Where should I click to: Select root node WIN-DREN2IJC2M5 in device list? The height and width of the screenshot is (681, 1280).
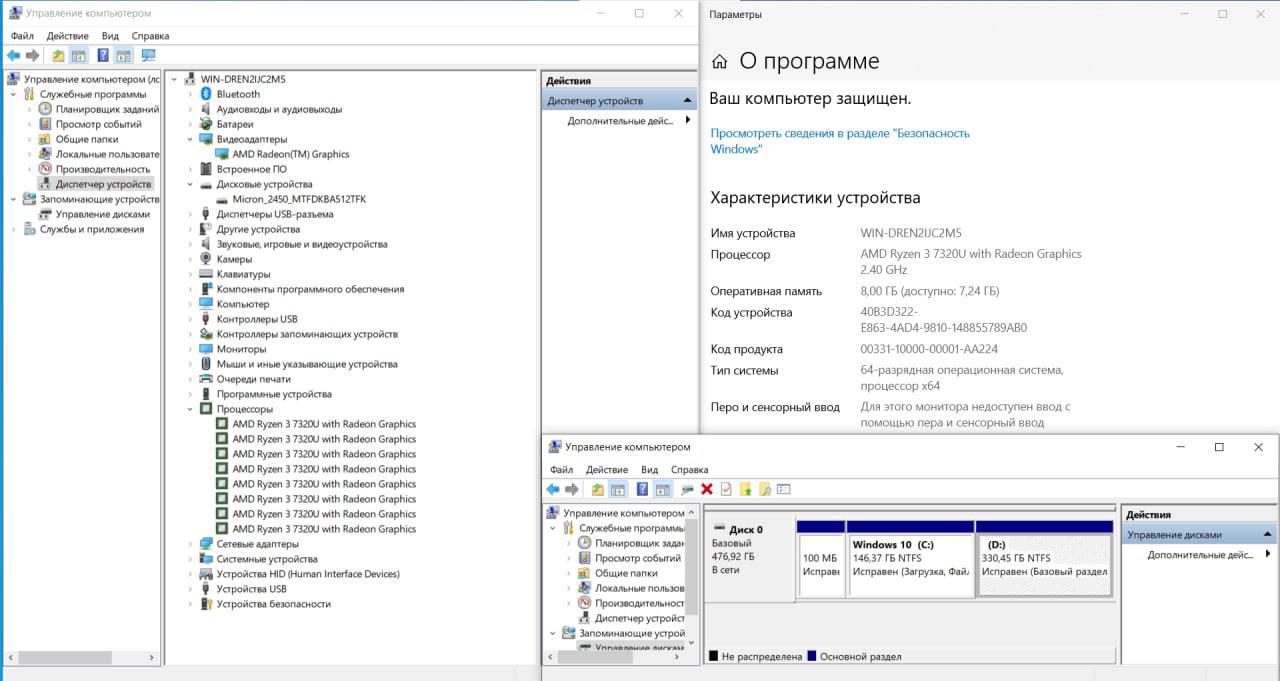pyautogui.click(x=243, y=79)
